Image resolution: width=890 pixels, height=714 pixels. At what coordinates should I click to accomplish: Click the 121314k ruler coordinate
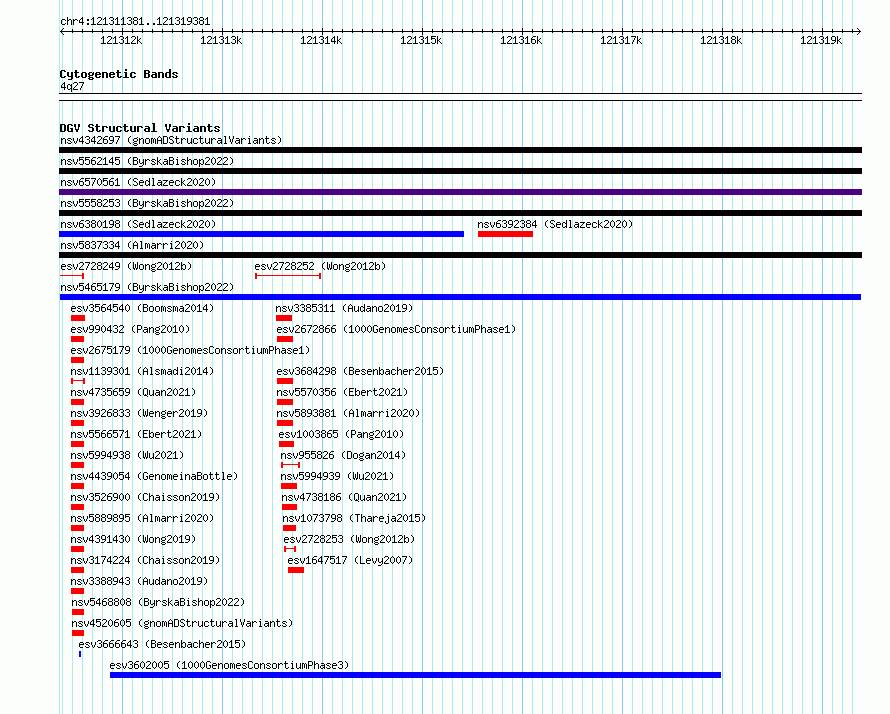tap(321, 40)
